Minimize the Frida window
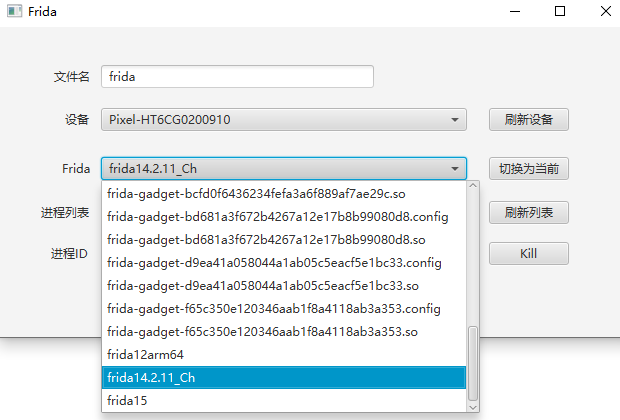Screen dimensions: 620x420 point(515,11)
